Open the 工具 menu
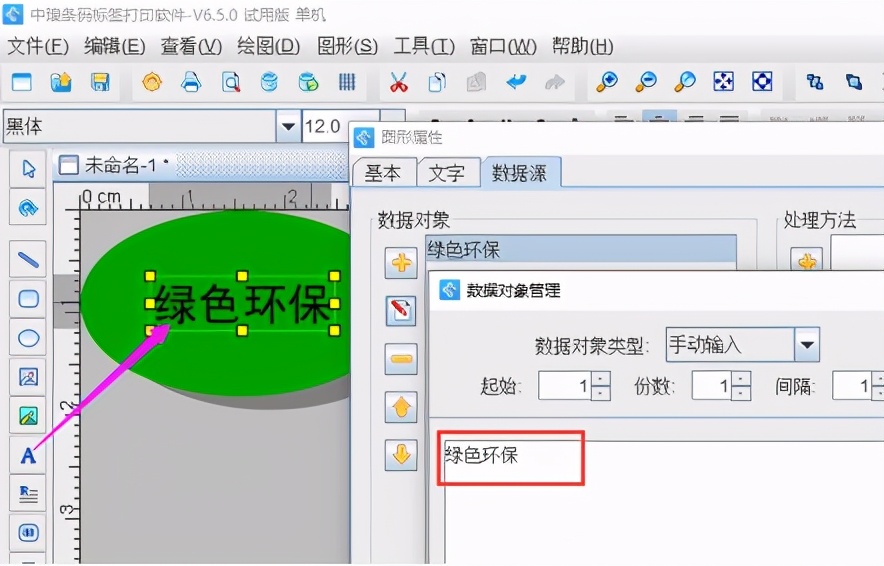The height and width of the screenshot is (566, 884). (424, 46)
